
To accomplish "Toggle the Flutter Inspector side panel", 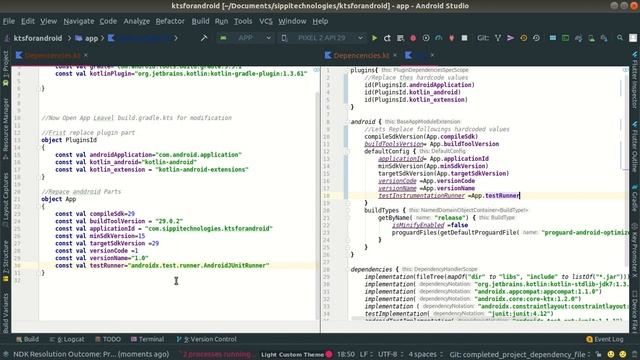I will [635, 81].
